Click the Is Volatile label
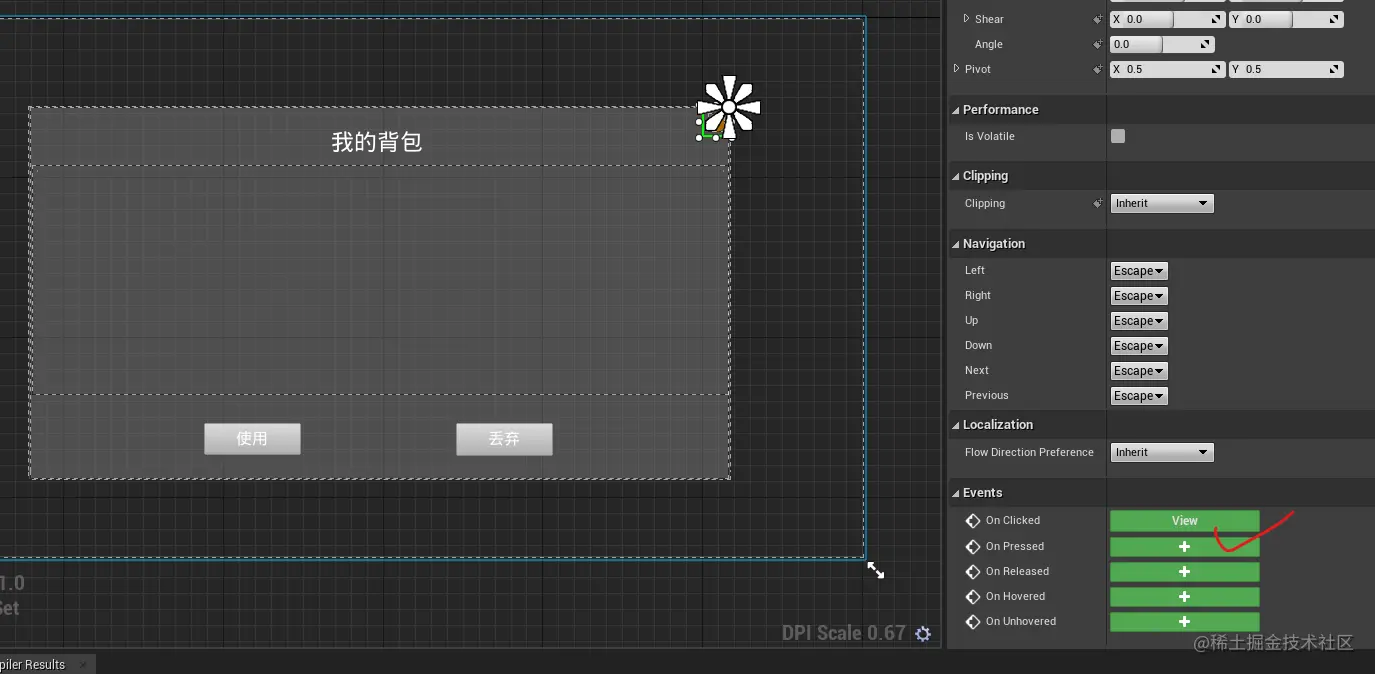This screenshot has width=1375, height=674. coord(990,136)
